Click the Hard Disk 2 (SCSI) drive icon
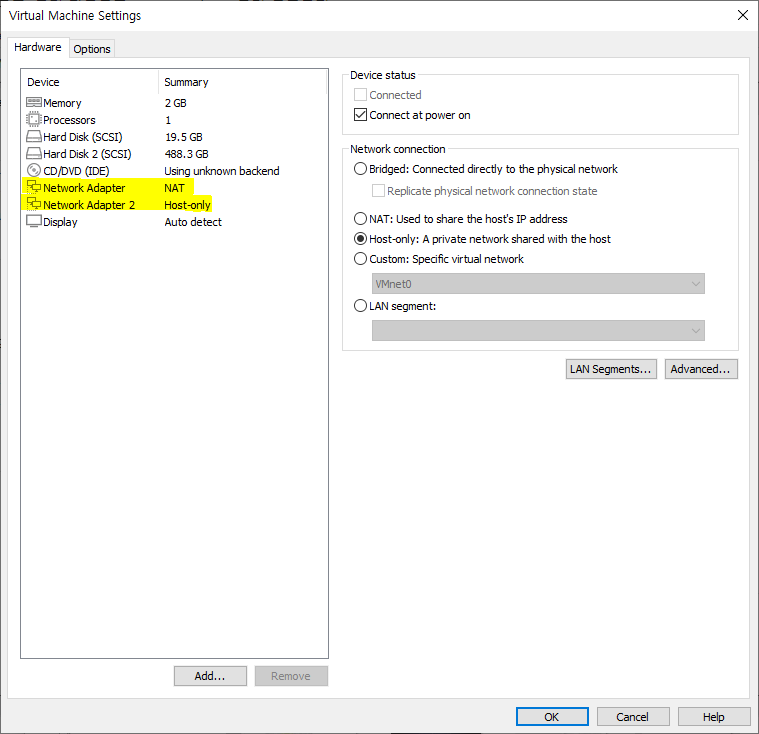Screen dimensions: 759x734 [x=33, y=153]
